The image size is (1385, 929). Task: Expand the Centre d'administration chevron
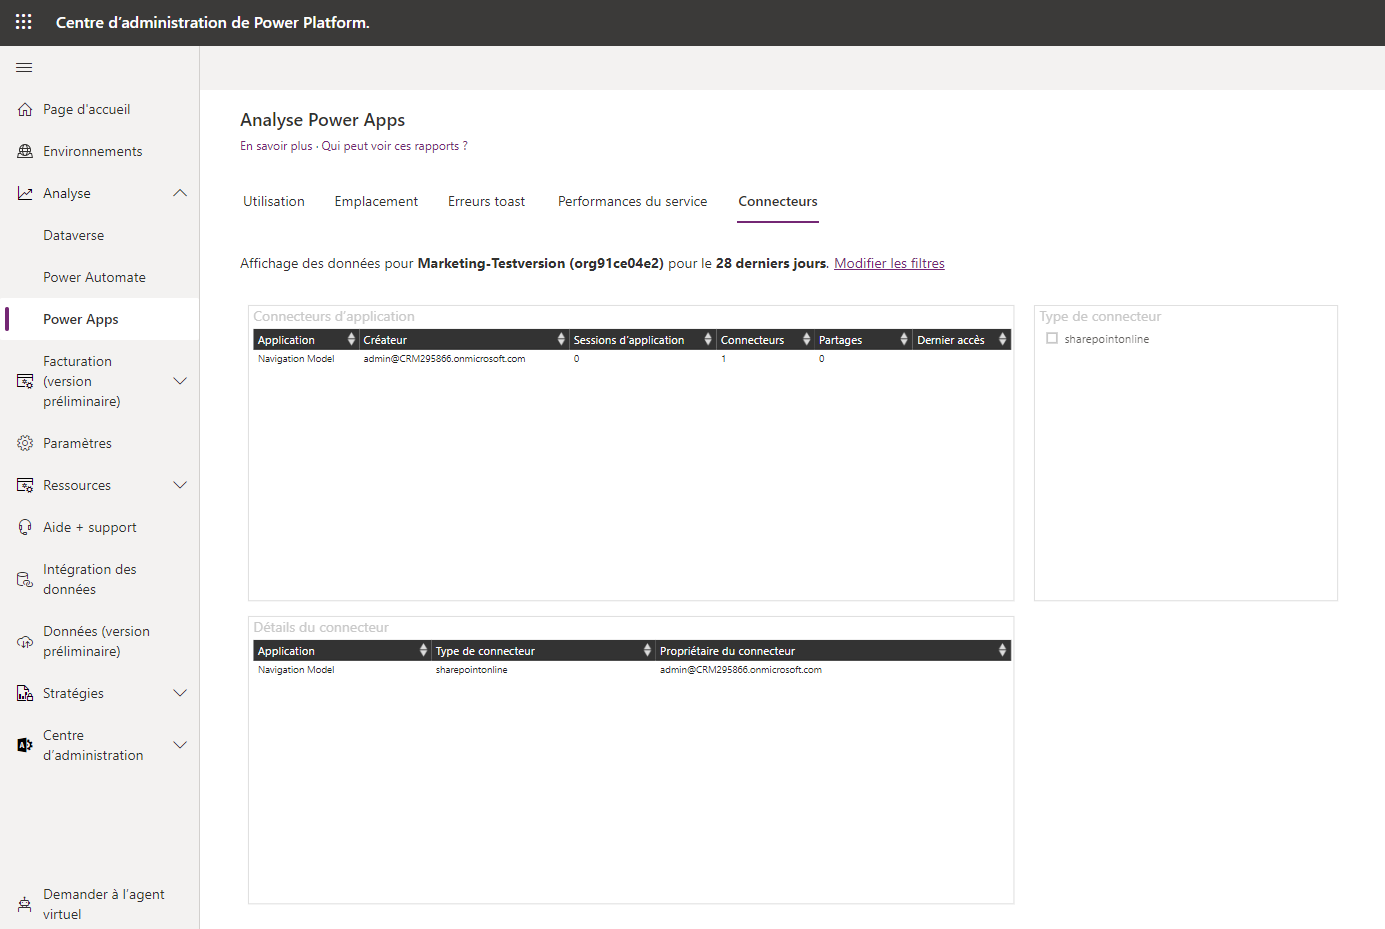pyautogui.click(x=180, y=746)
